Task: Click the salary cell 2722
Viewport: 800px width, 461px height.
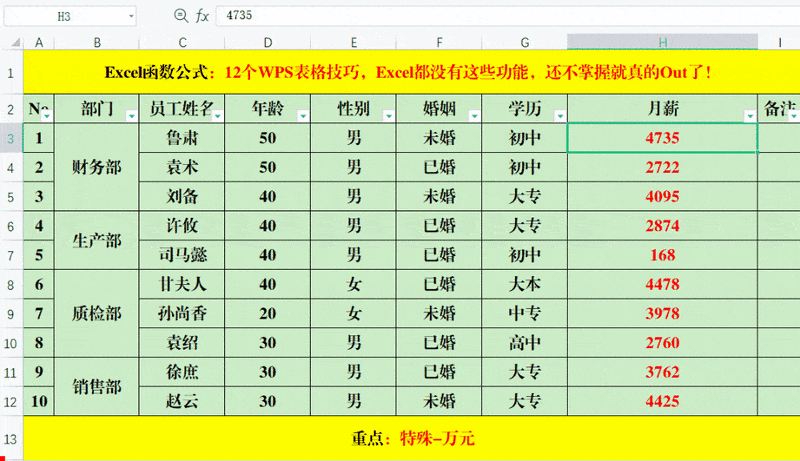Action: pyautogui.click(x=662, y=167)
